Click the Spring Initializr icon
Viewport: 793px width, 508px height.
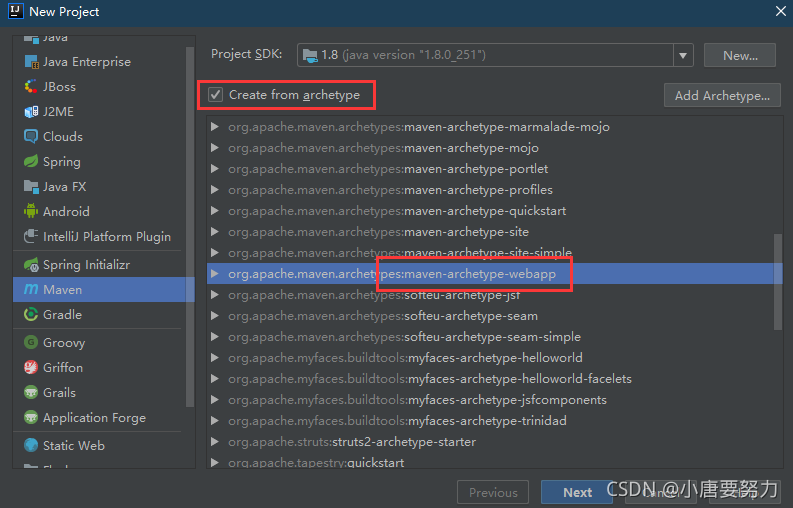[31, 265]
